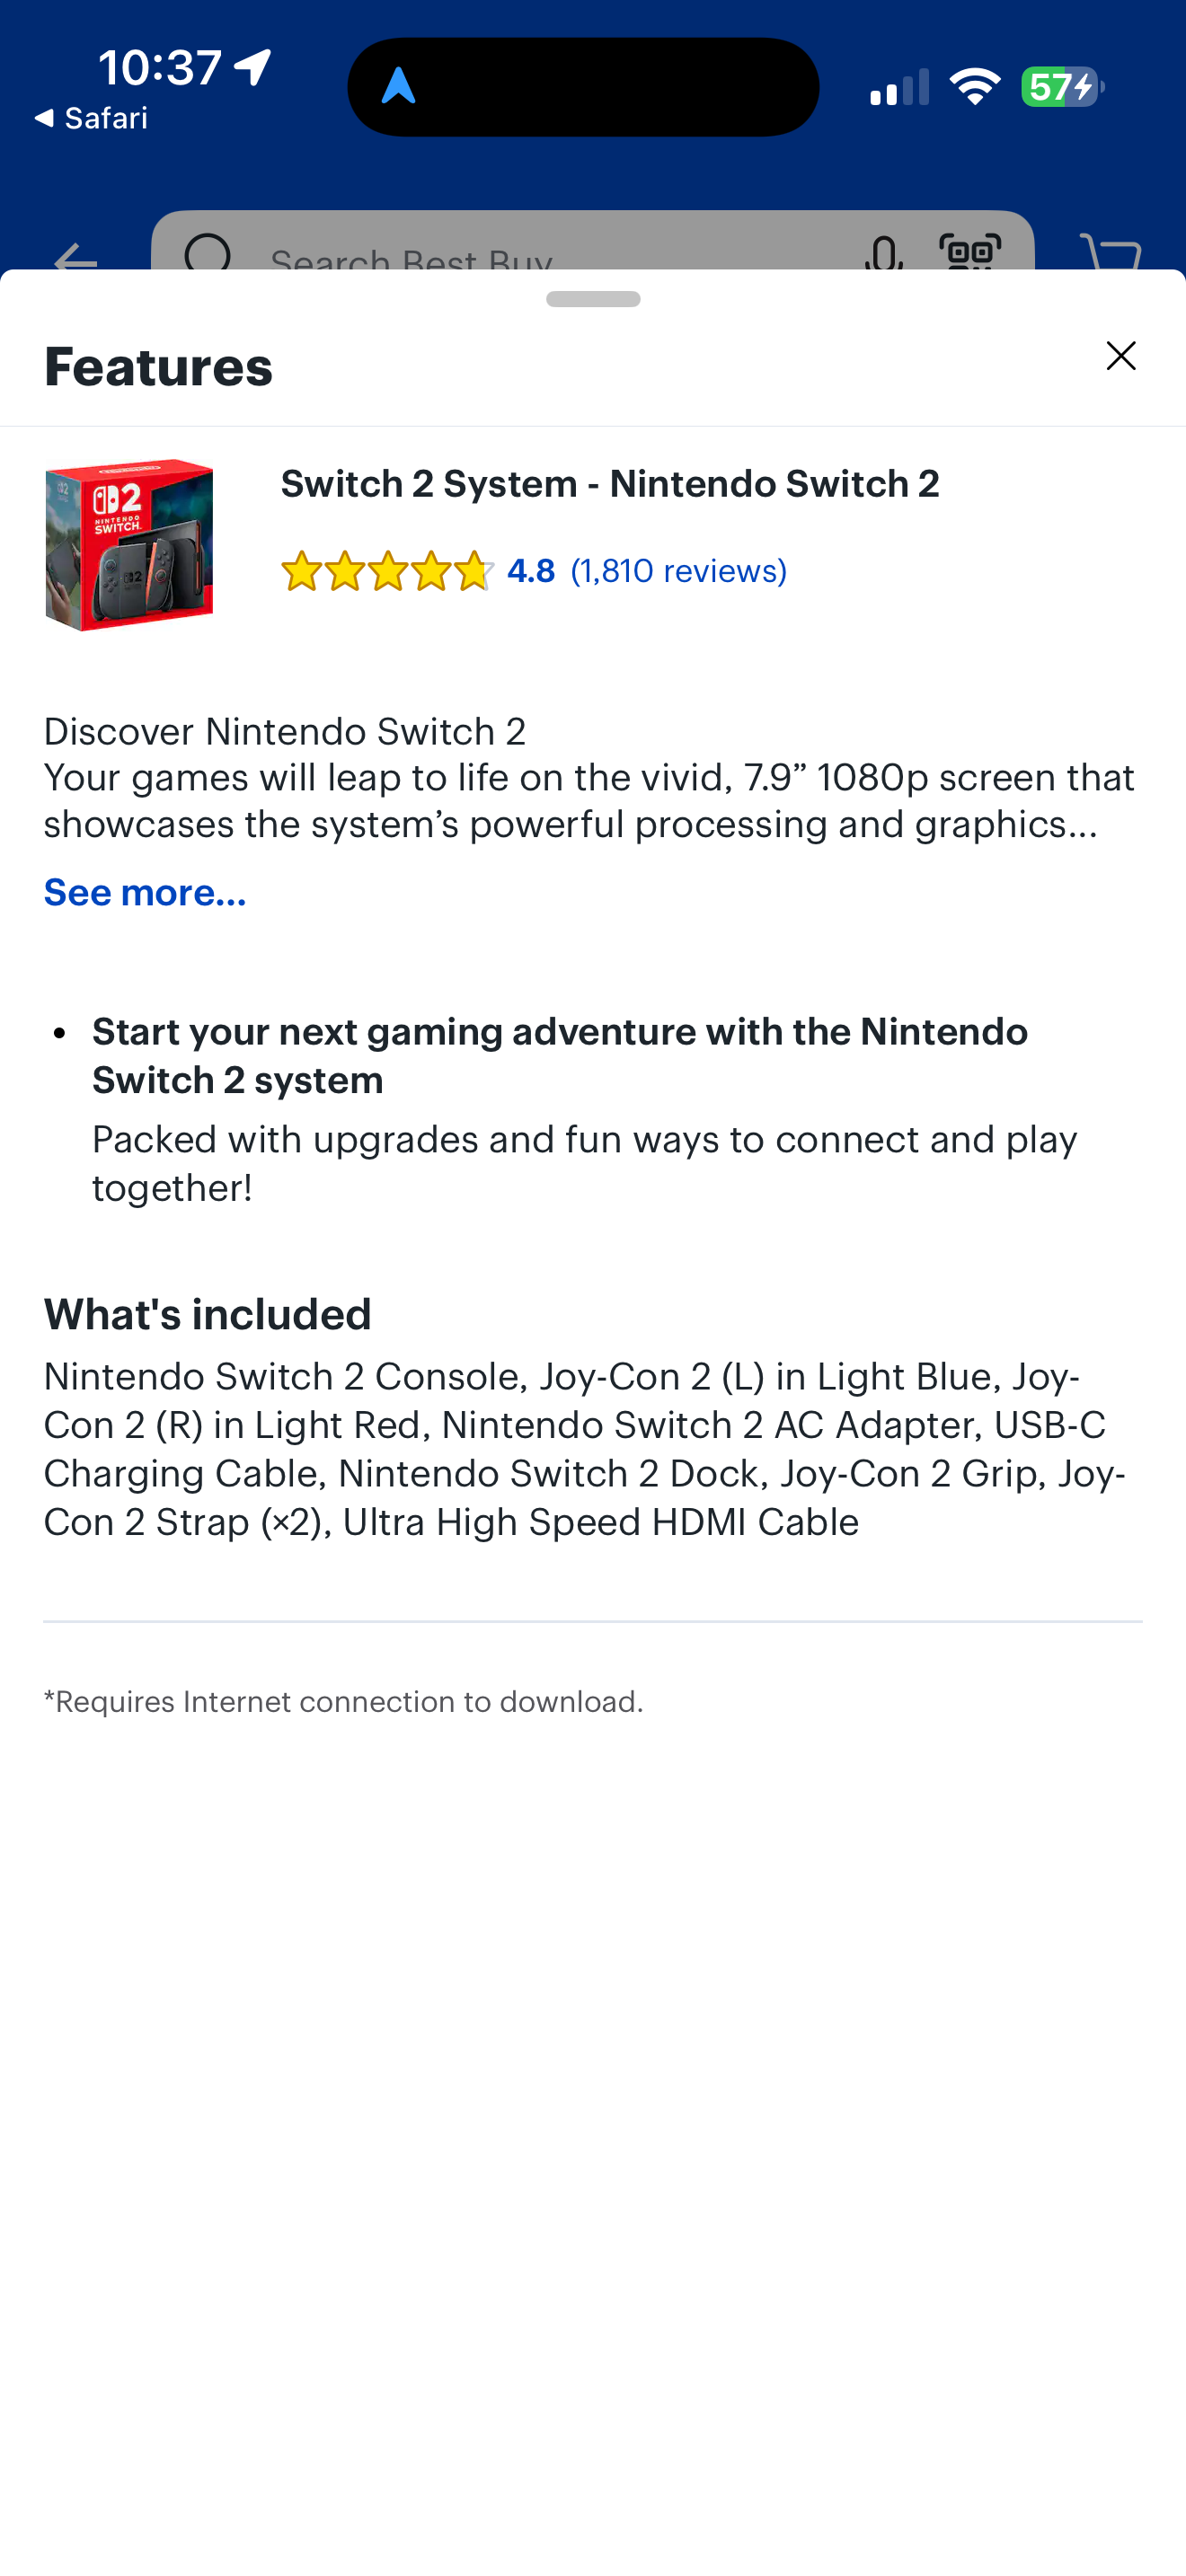Screen dimensions: 1186x2576
Task: Tap the search magnifier icon
Action: (x=208, y=252)
